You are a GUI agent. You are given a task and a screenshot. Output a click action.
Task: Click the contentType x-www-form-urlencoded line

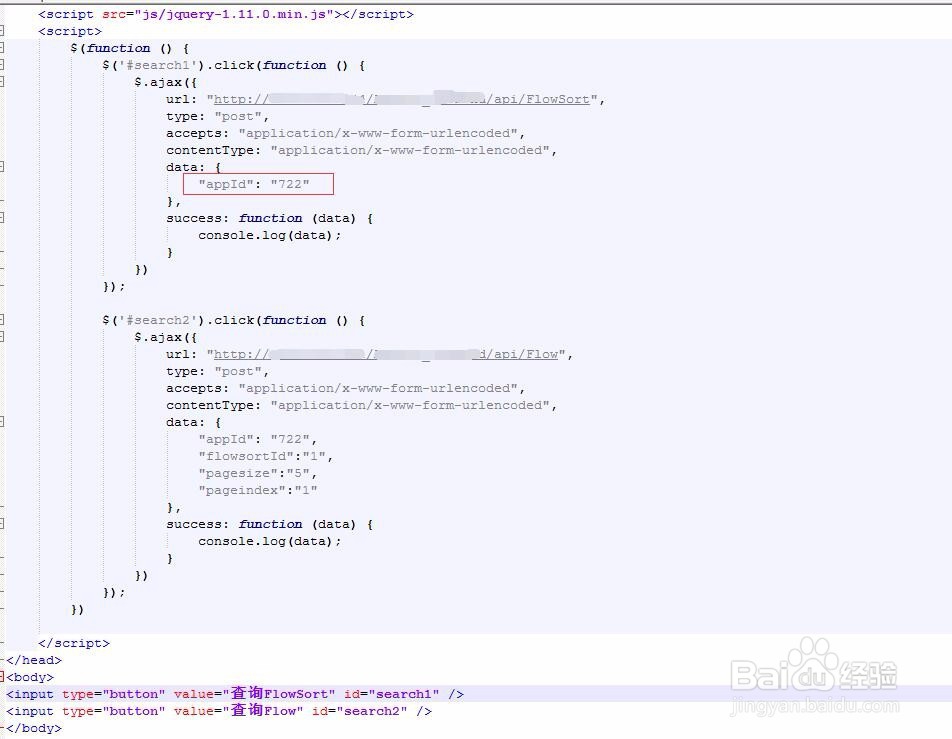[360, 150]
